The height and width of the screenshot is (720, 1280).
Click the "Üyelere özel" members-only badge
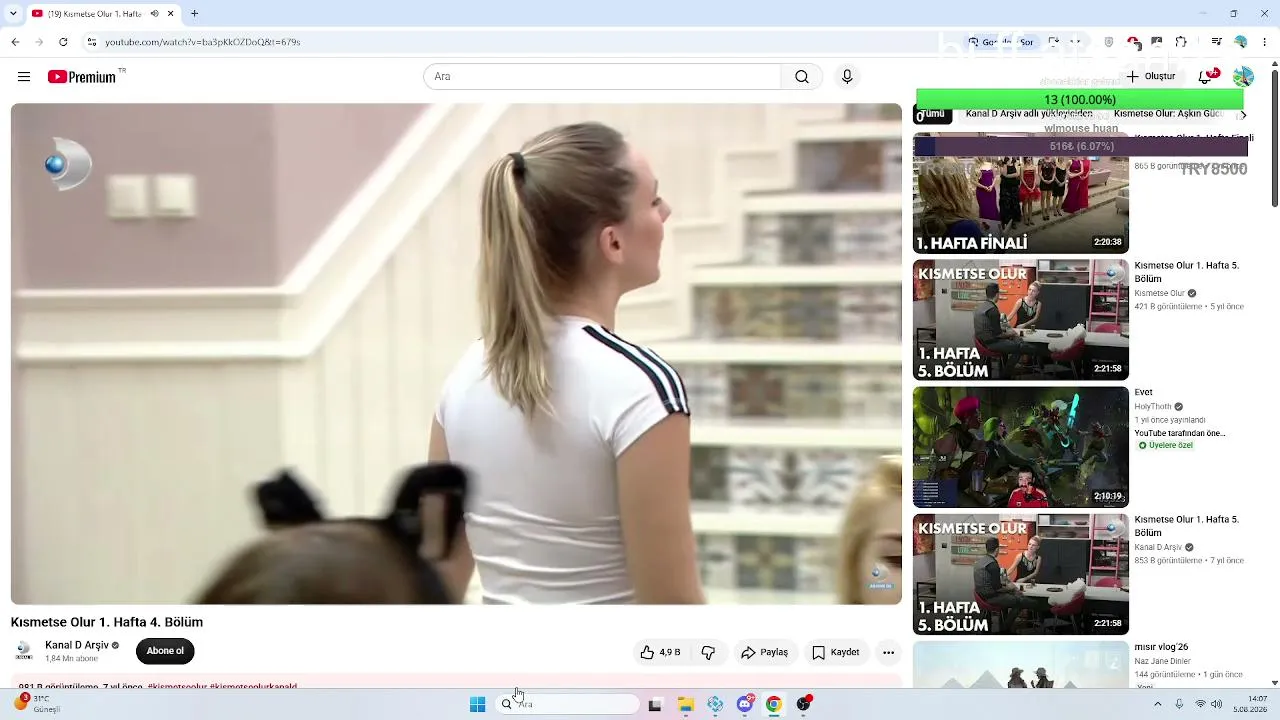pos(1166,445)
